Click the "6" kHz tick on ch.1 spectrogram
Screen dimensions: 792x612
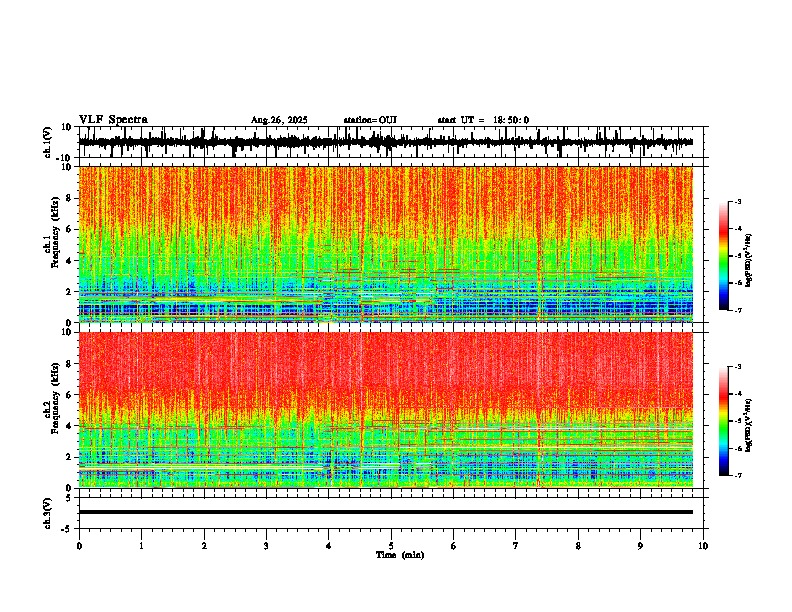coord(70,230)
